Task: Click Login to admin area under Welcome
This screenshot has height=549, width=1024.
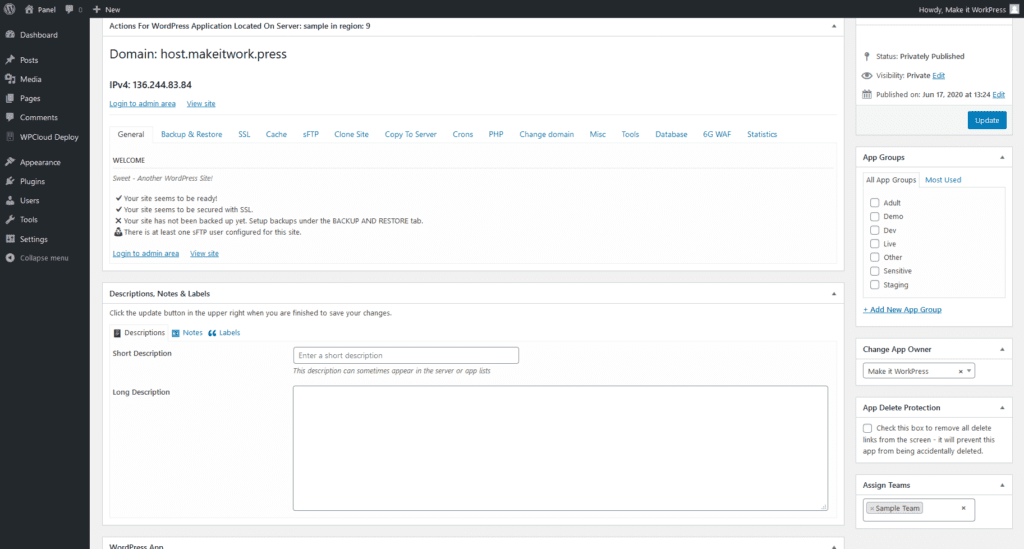Action: (146, 253)
